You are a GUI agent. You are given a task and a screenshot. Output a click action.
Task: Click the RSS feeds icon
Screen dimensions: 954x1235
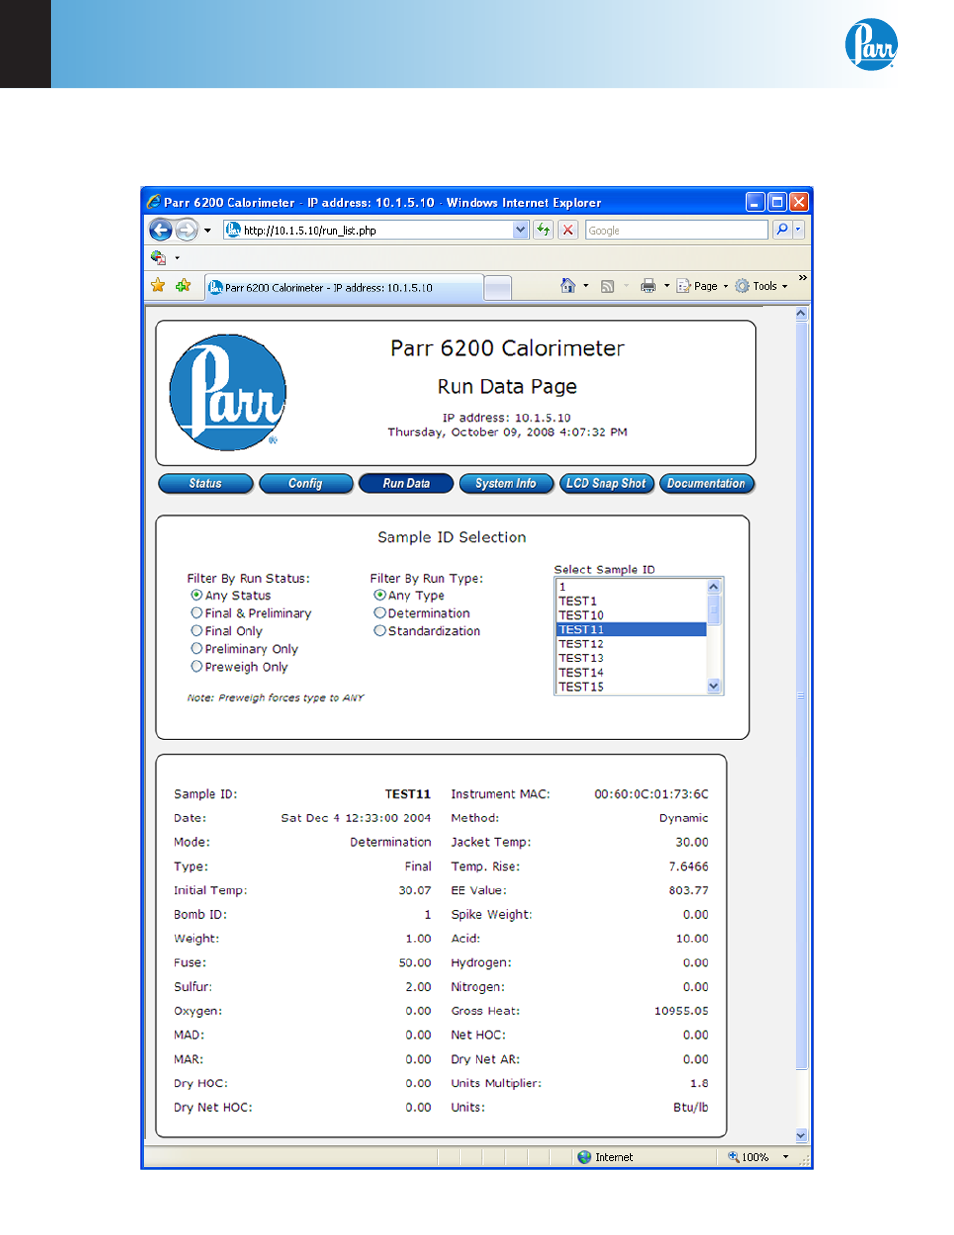click(x=607, y=286)
